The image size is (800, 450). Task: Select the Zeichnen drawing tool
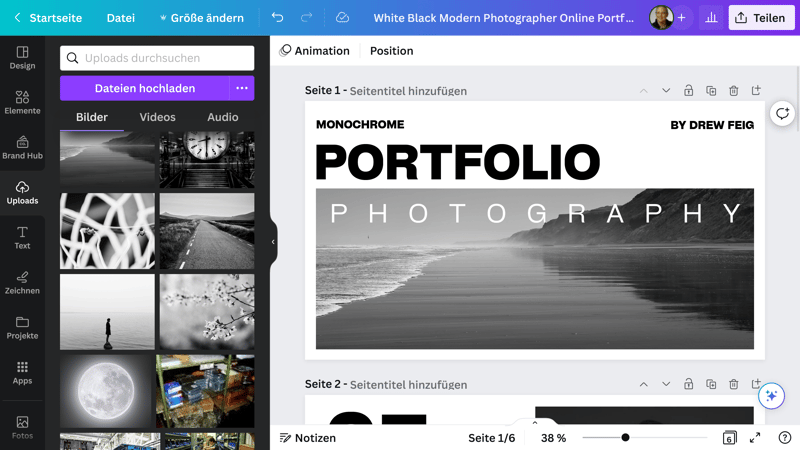[x=22, y=281]
